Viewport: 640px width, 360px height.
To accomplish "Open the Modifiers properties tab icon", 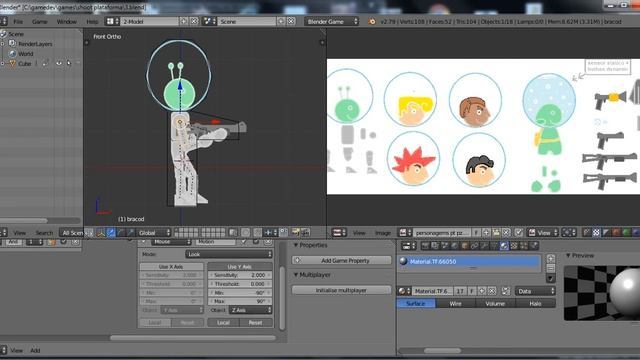I will [484, 246].
